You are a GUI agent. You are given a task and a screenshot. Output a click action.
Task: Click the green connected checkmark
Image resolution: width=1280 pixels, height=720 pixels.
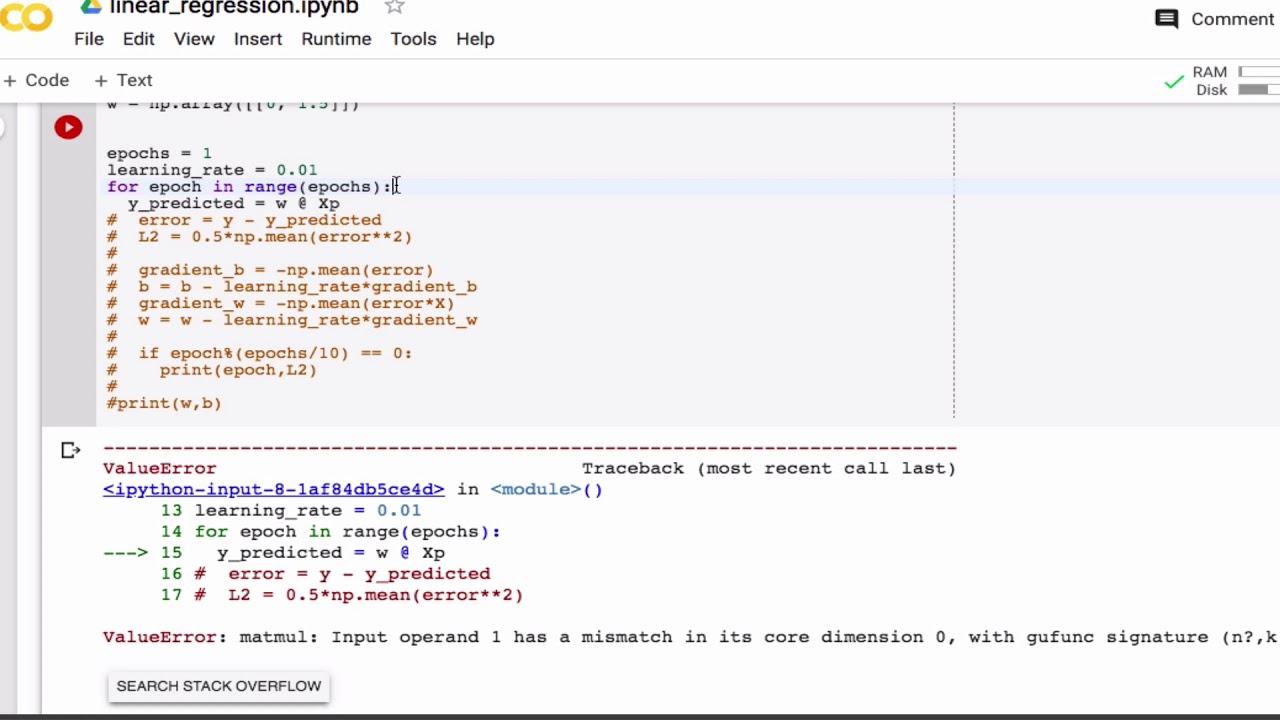(x=1174, y=82)
